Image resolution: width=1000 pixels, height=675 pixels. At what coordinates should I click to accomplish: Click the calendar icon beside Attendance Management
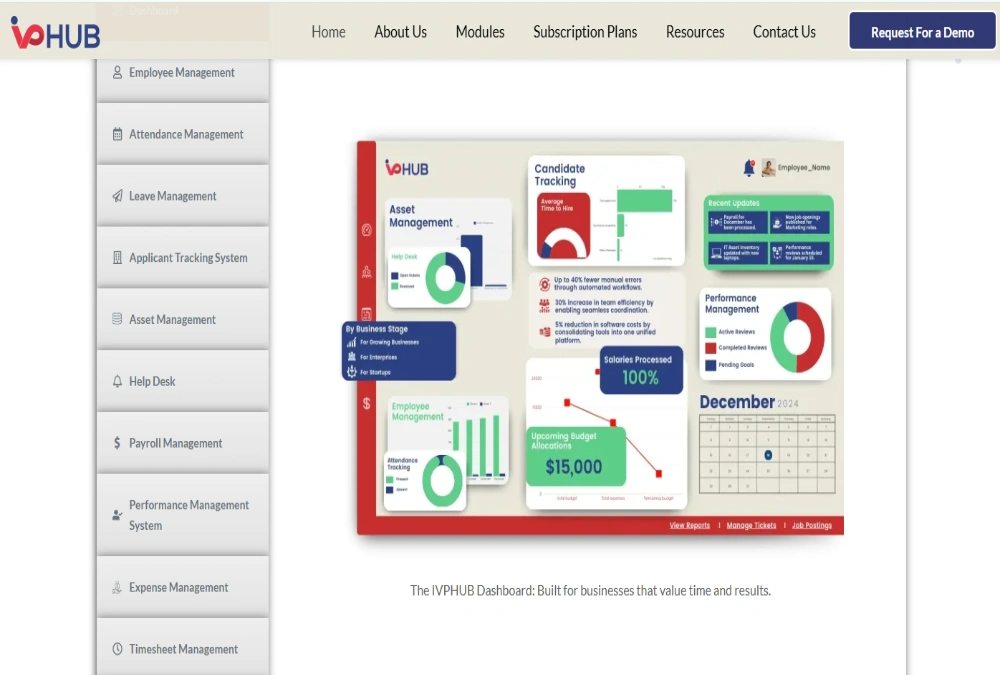point(117,134)
